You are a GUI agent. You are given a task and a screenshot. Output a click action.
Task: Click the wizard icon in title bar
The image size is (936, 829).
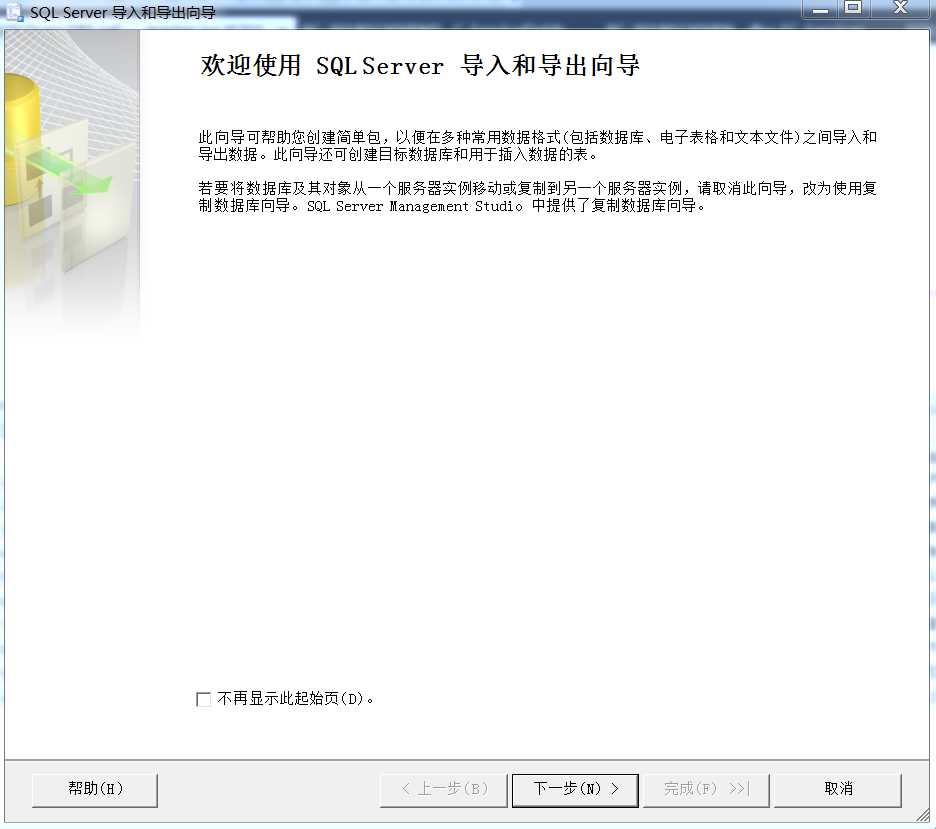click(13, 12)
